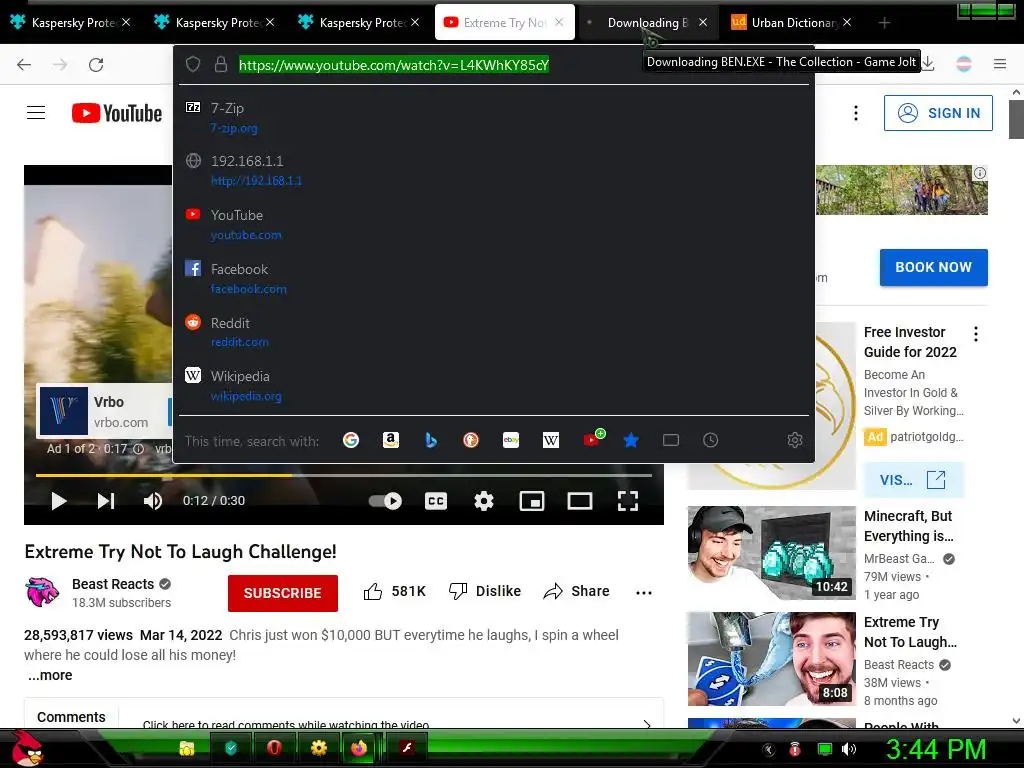
Task: Search open tabs icon
Action: (x=671, y=440)
